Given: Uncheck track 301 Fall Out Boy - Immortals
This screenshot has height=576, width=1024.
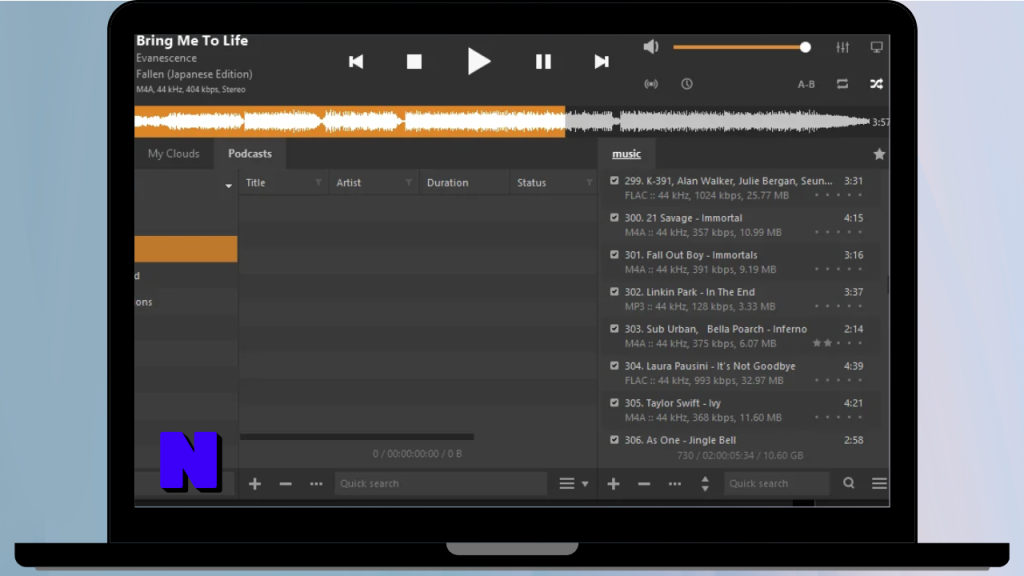Looking at the screenshot, I should (x=614, y=255).
